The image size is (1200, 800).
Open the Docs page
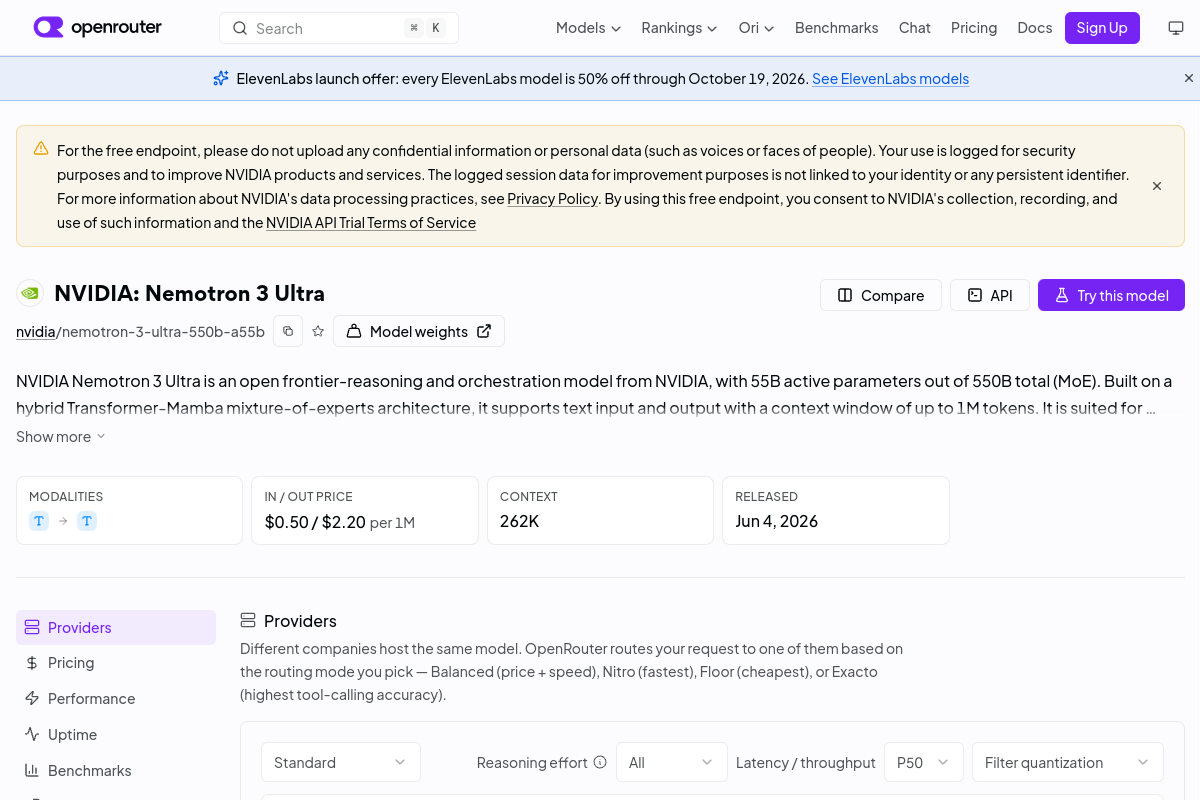pyautogui.click(x=1035, y=28)
